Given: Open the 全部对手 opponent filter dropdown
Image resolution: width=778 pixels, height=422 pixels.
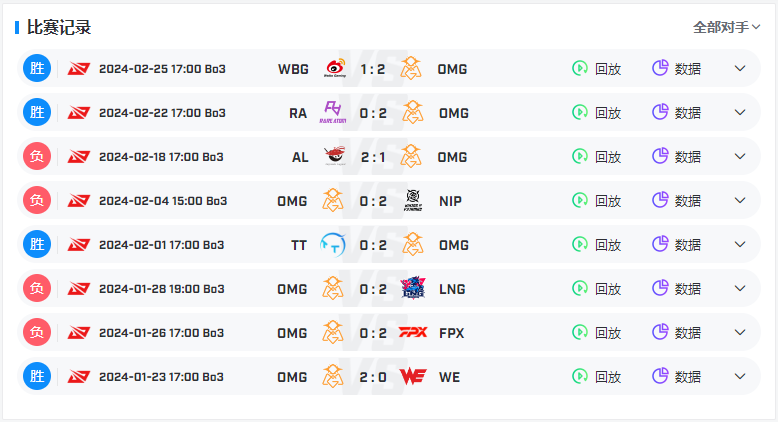Looking at the screenshot, I should (726, 27).
